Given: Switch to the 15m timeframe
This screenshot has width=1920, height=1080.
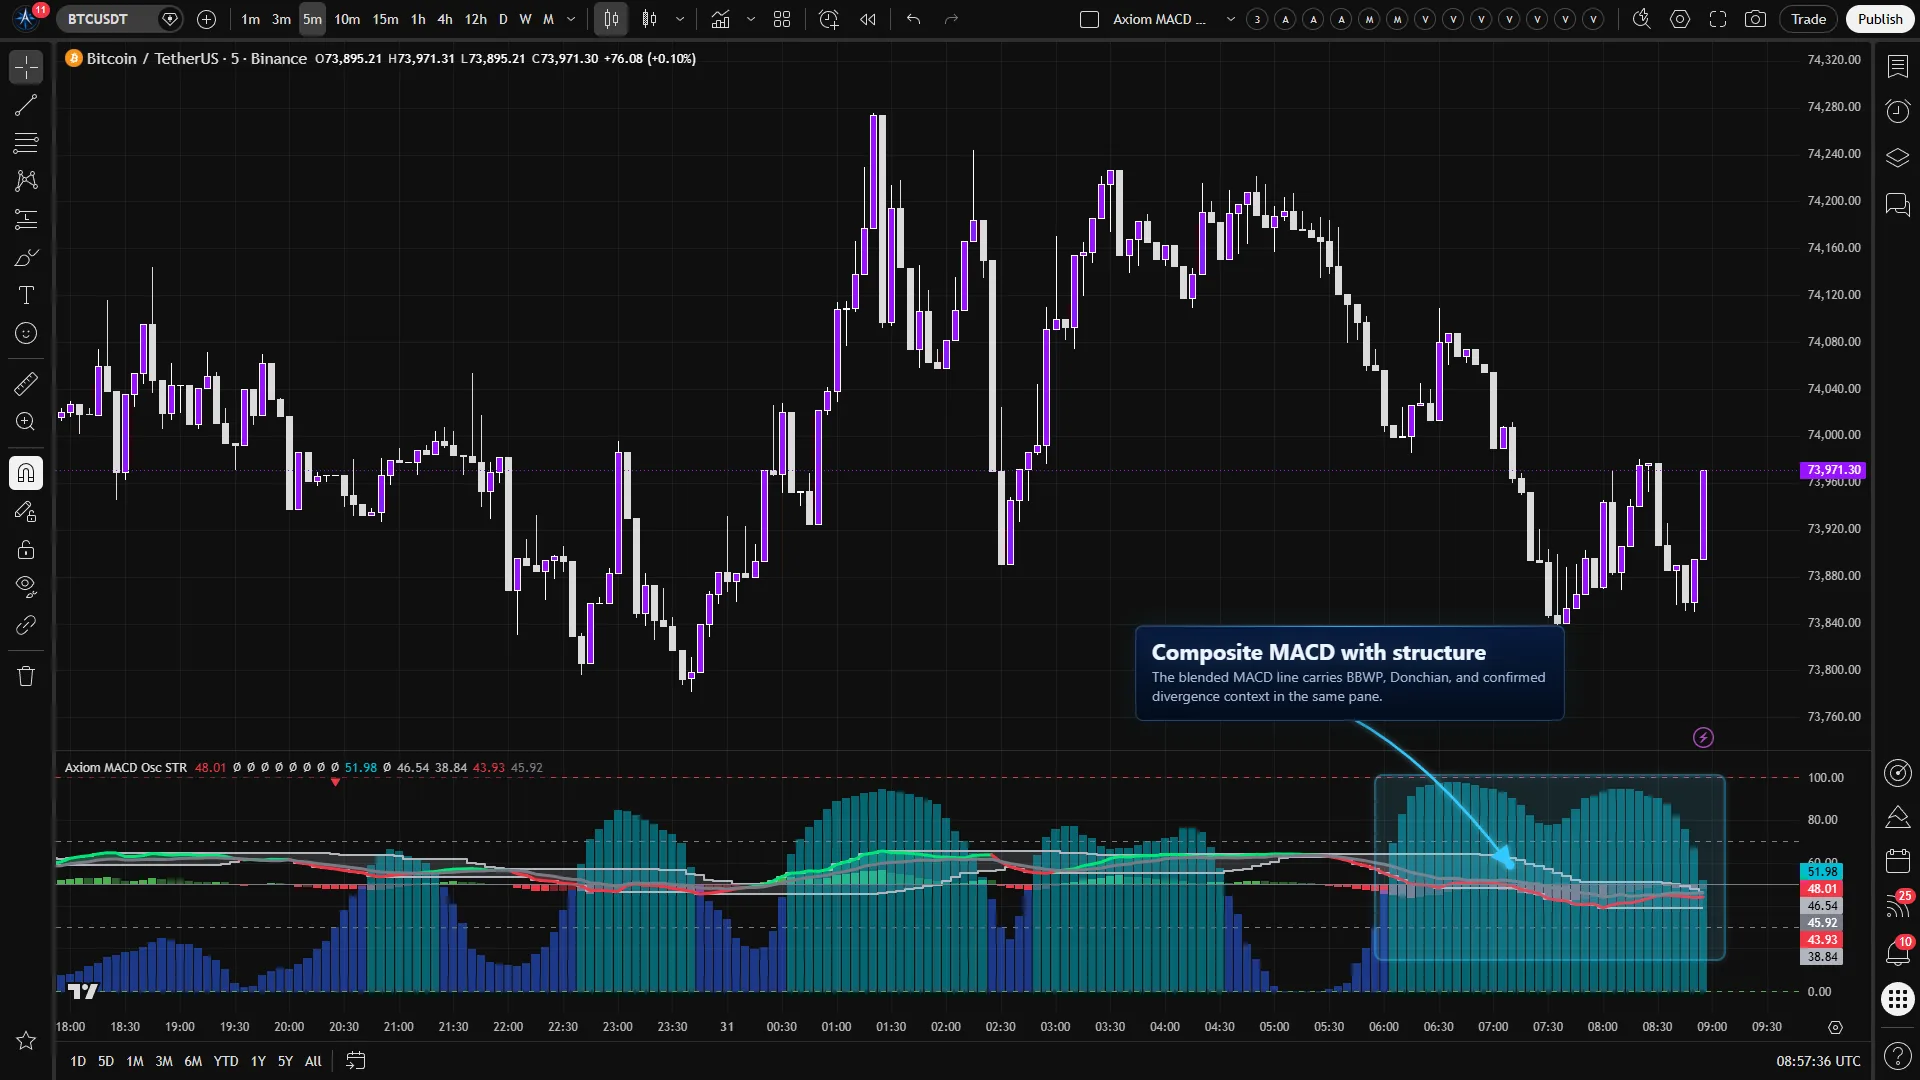Looking at the screenshot, I should coord(385,19).
